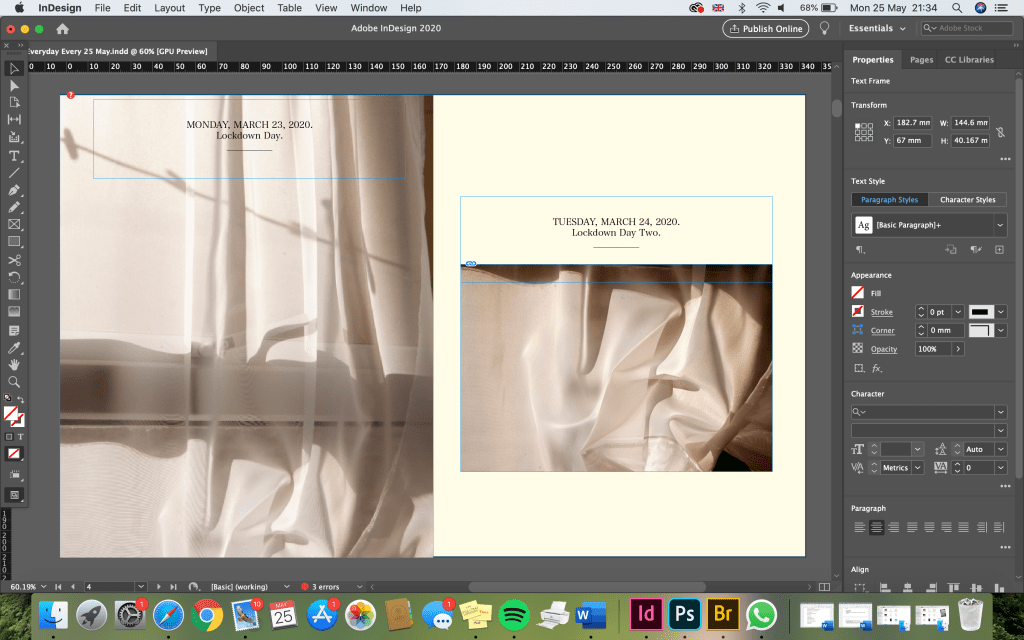Select the Type tool
Screen dimensions: 1024x640
coord(14,156)
